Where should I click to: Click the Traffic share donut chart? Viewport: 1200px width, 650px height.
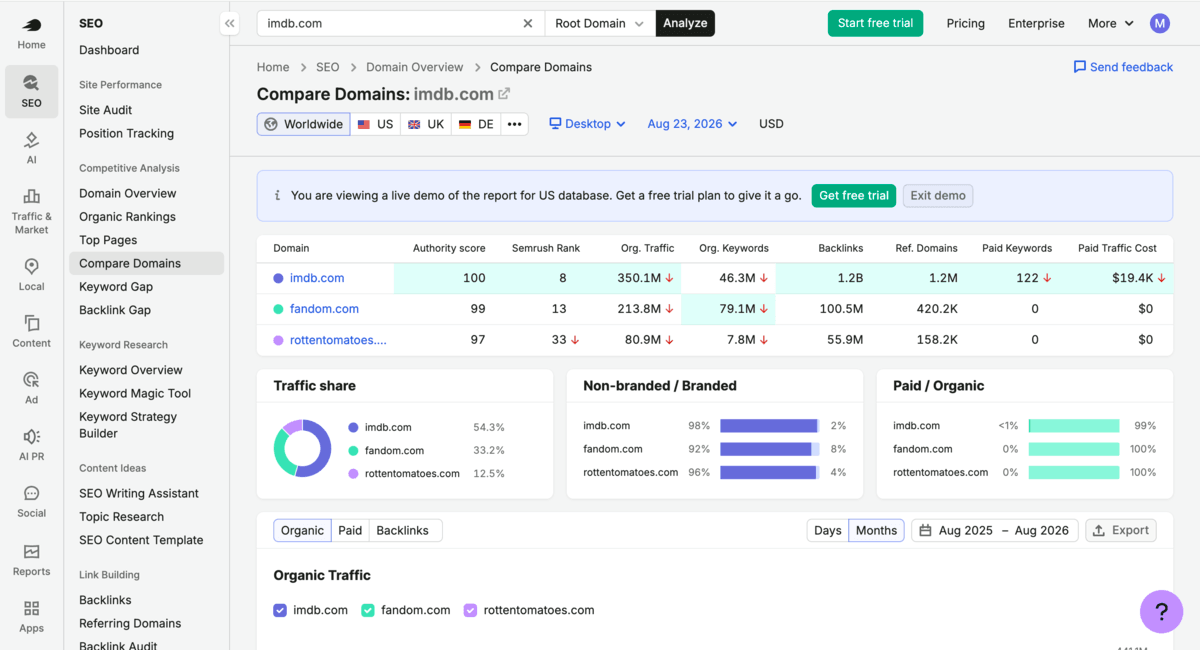[x=302, y=448]
